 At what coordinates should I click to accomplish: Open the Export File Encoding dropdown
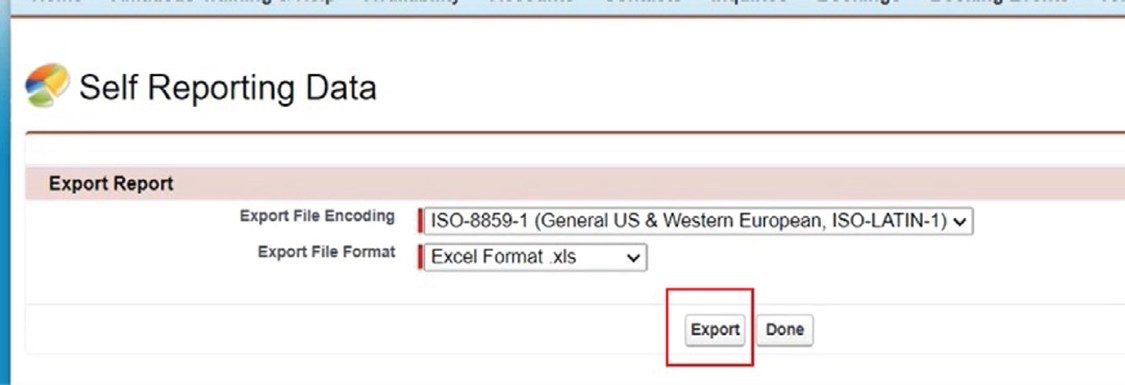tap(698, 222)
